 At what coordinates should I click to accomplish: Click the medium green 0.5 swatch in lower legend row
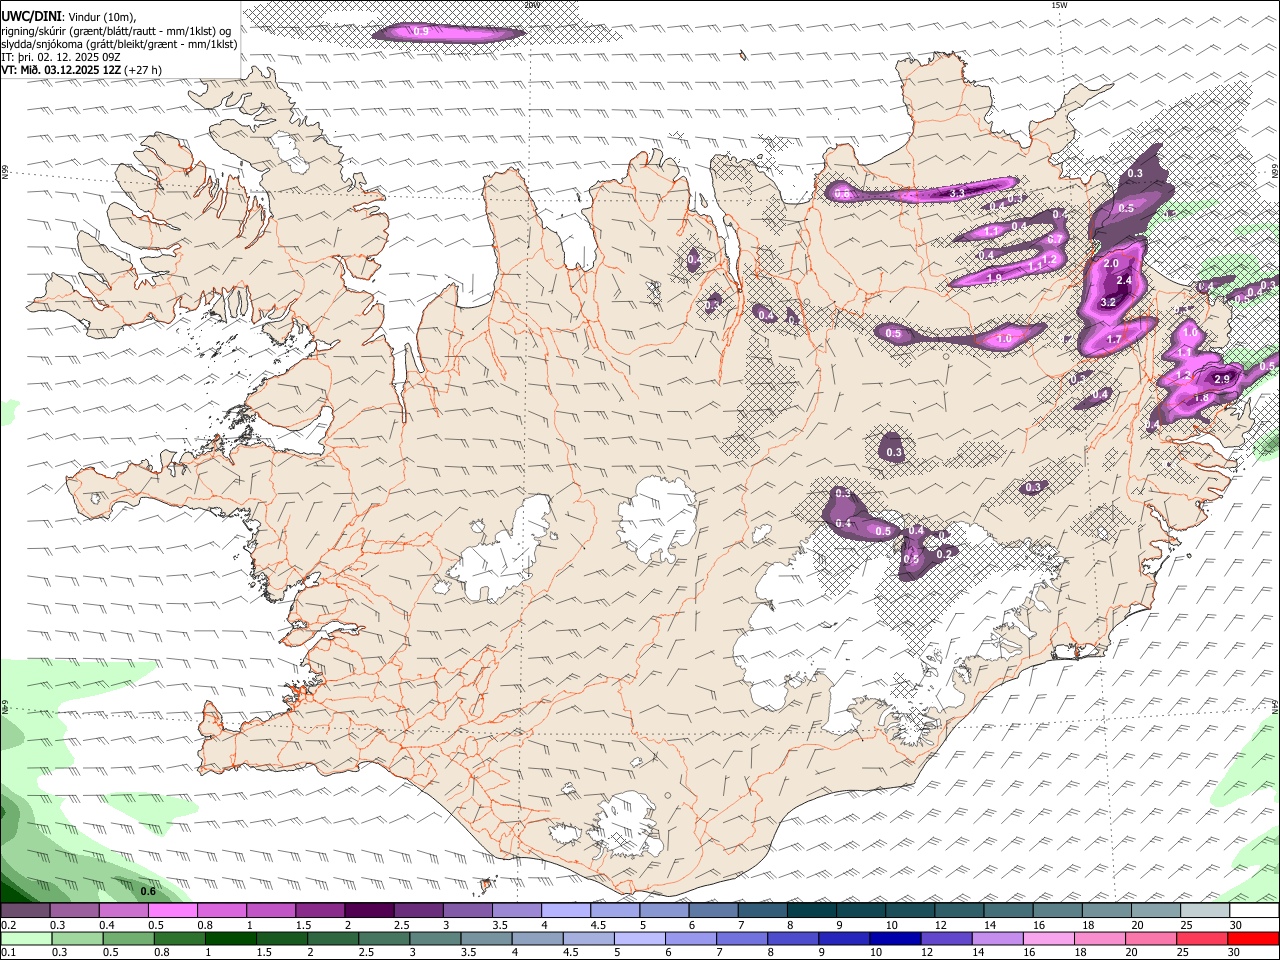click(x=128, y=938)
